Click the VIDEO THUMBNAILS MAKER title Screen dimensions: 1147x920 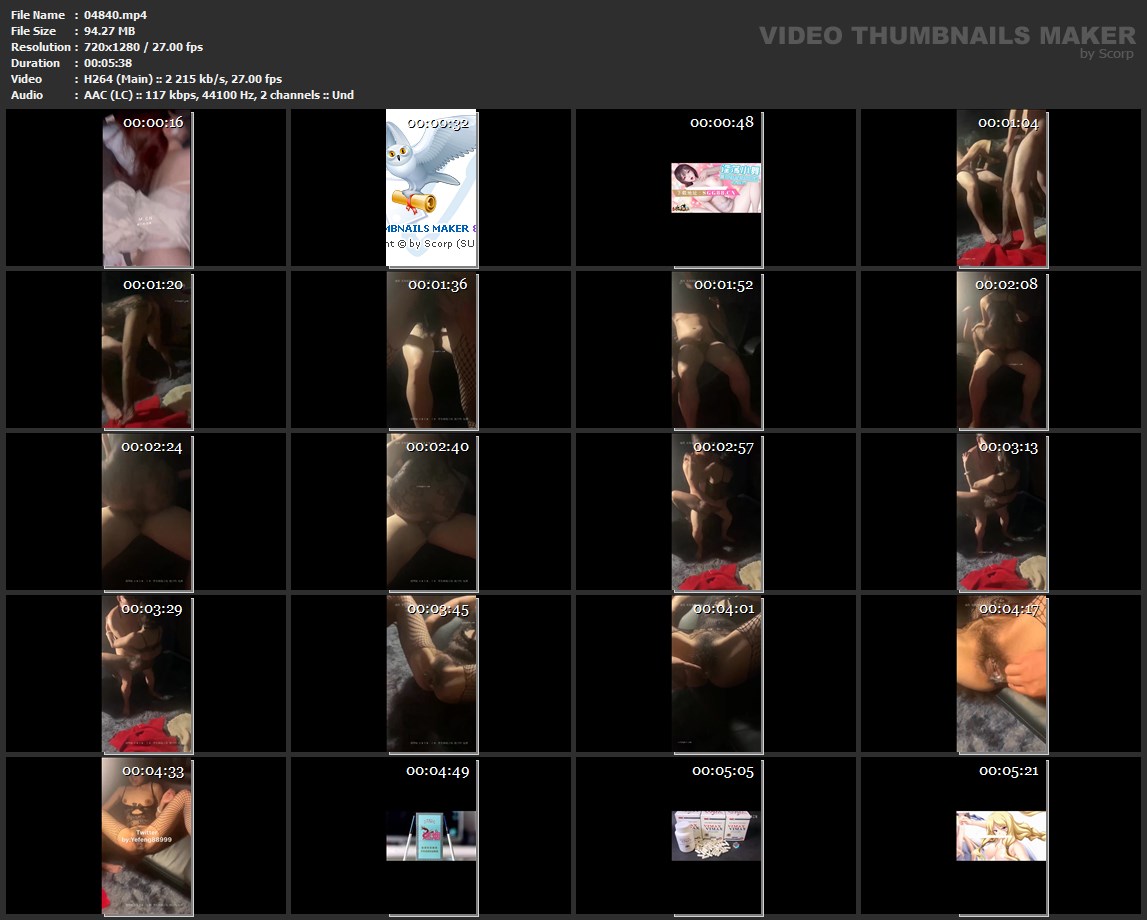[x=946, y=35]
